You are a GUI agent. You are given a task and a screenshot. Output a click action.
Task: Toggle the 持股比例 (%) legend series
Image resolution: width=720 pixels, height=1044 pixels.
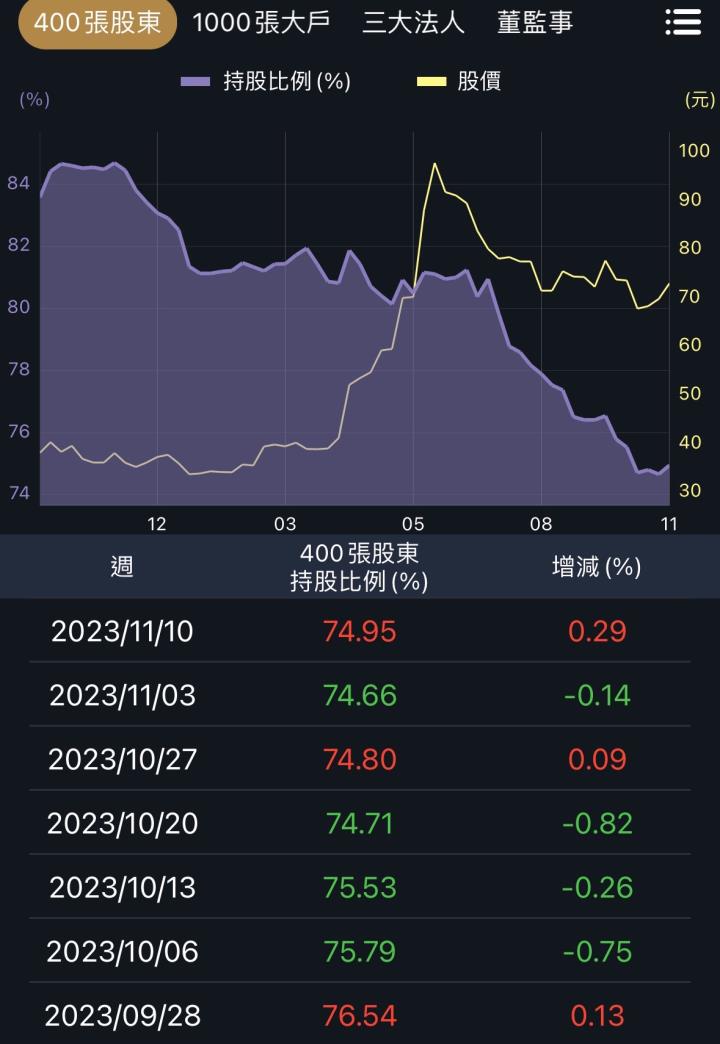[x=286, y=81]
